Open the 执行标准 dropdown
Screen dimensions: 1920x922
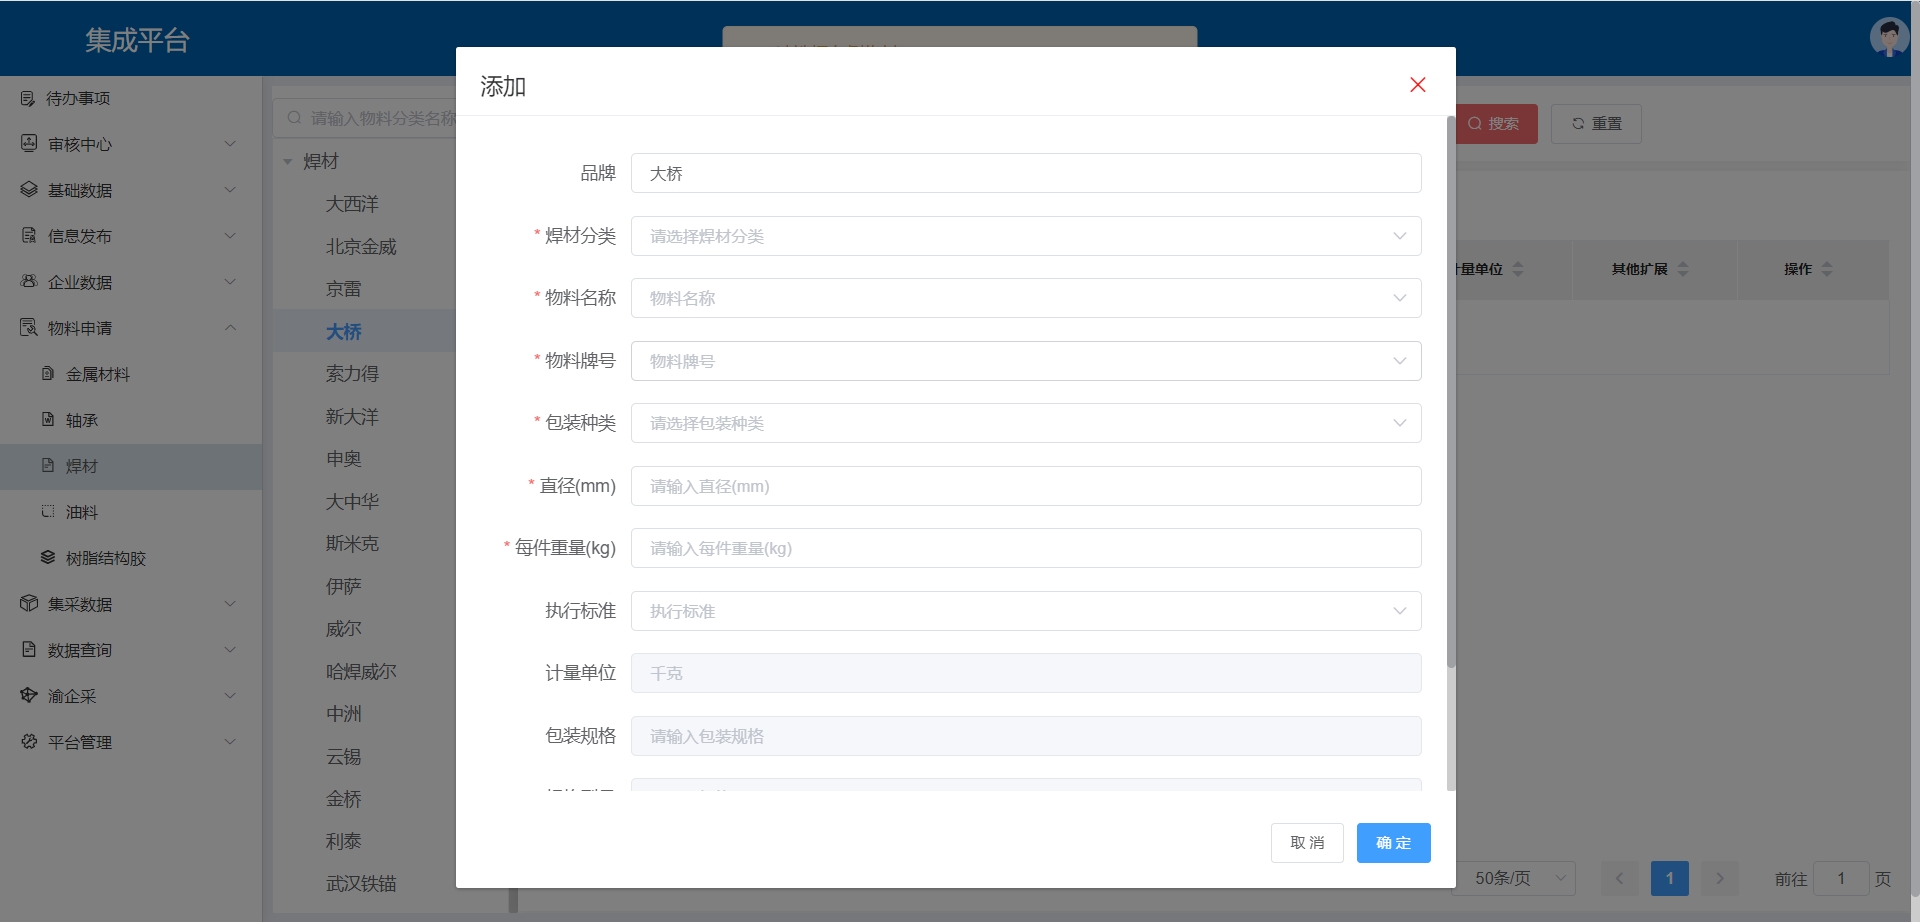pos(1025,611)
